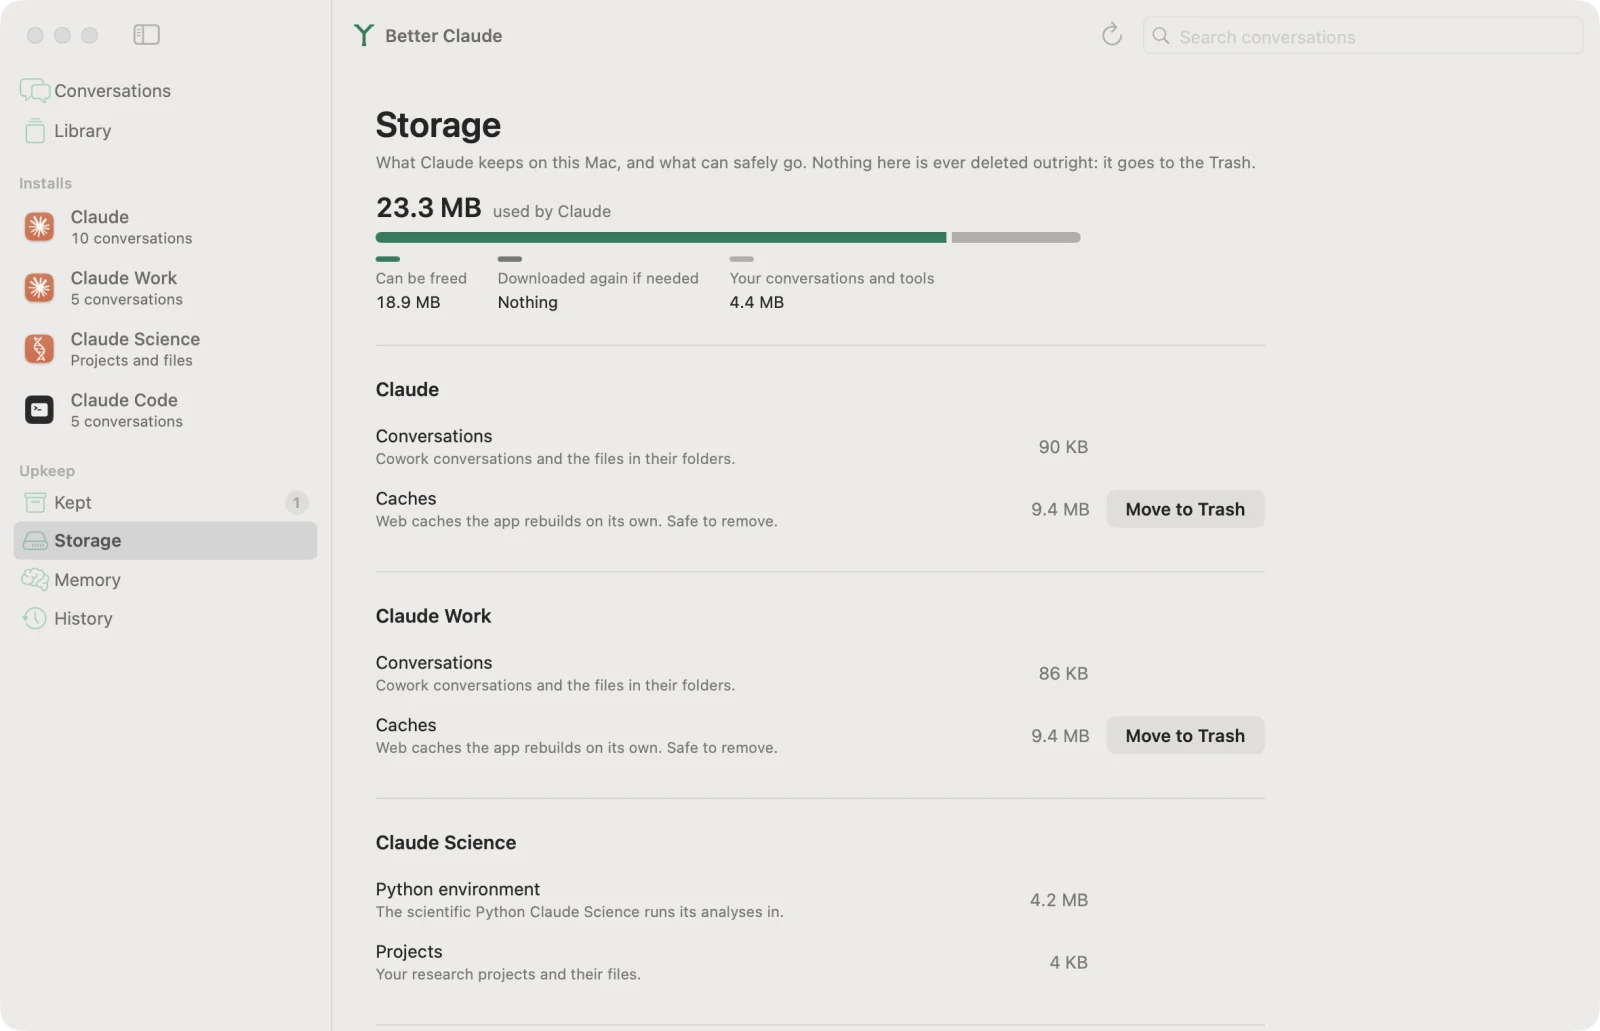Click the Kept badge count 1
Image resolution: width=1600 pixels, height=1031 pixels.
tap(296, 503)
